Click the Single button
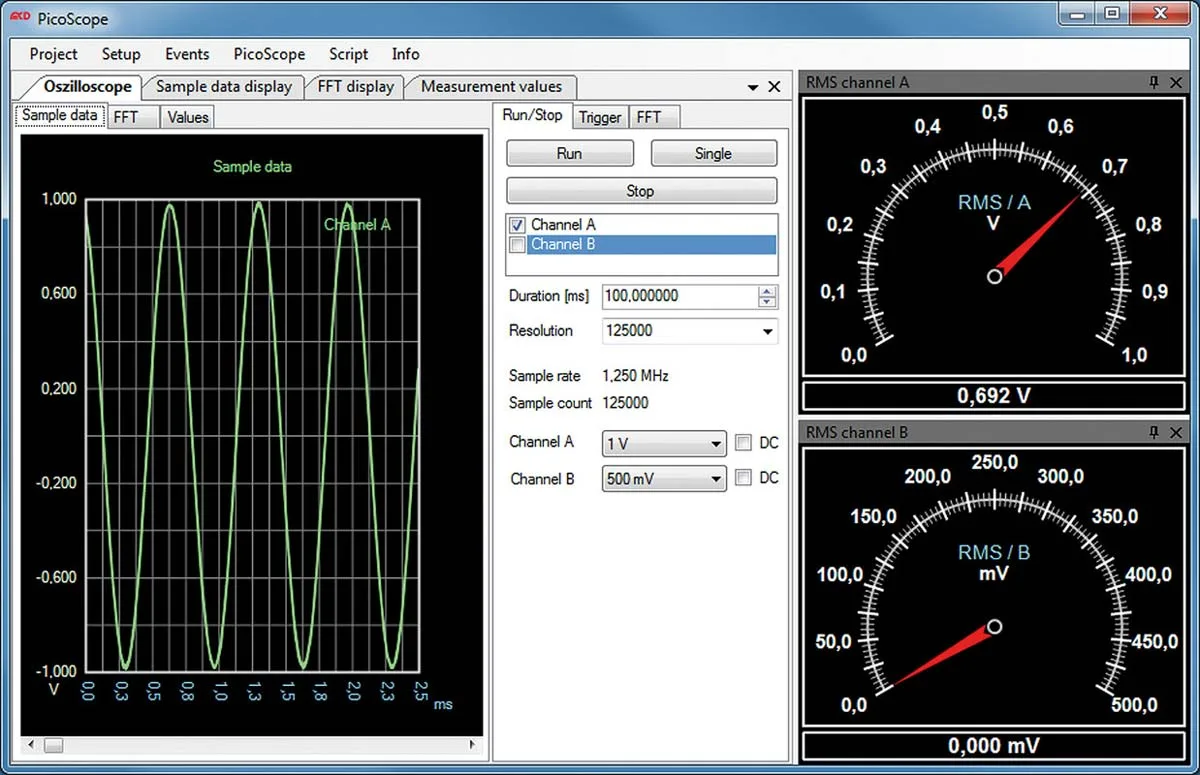 (x=713, y=153)
